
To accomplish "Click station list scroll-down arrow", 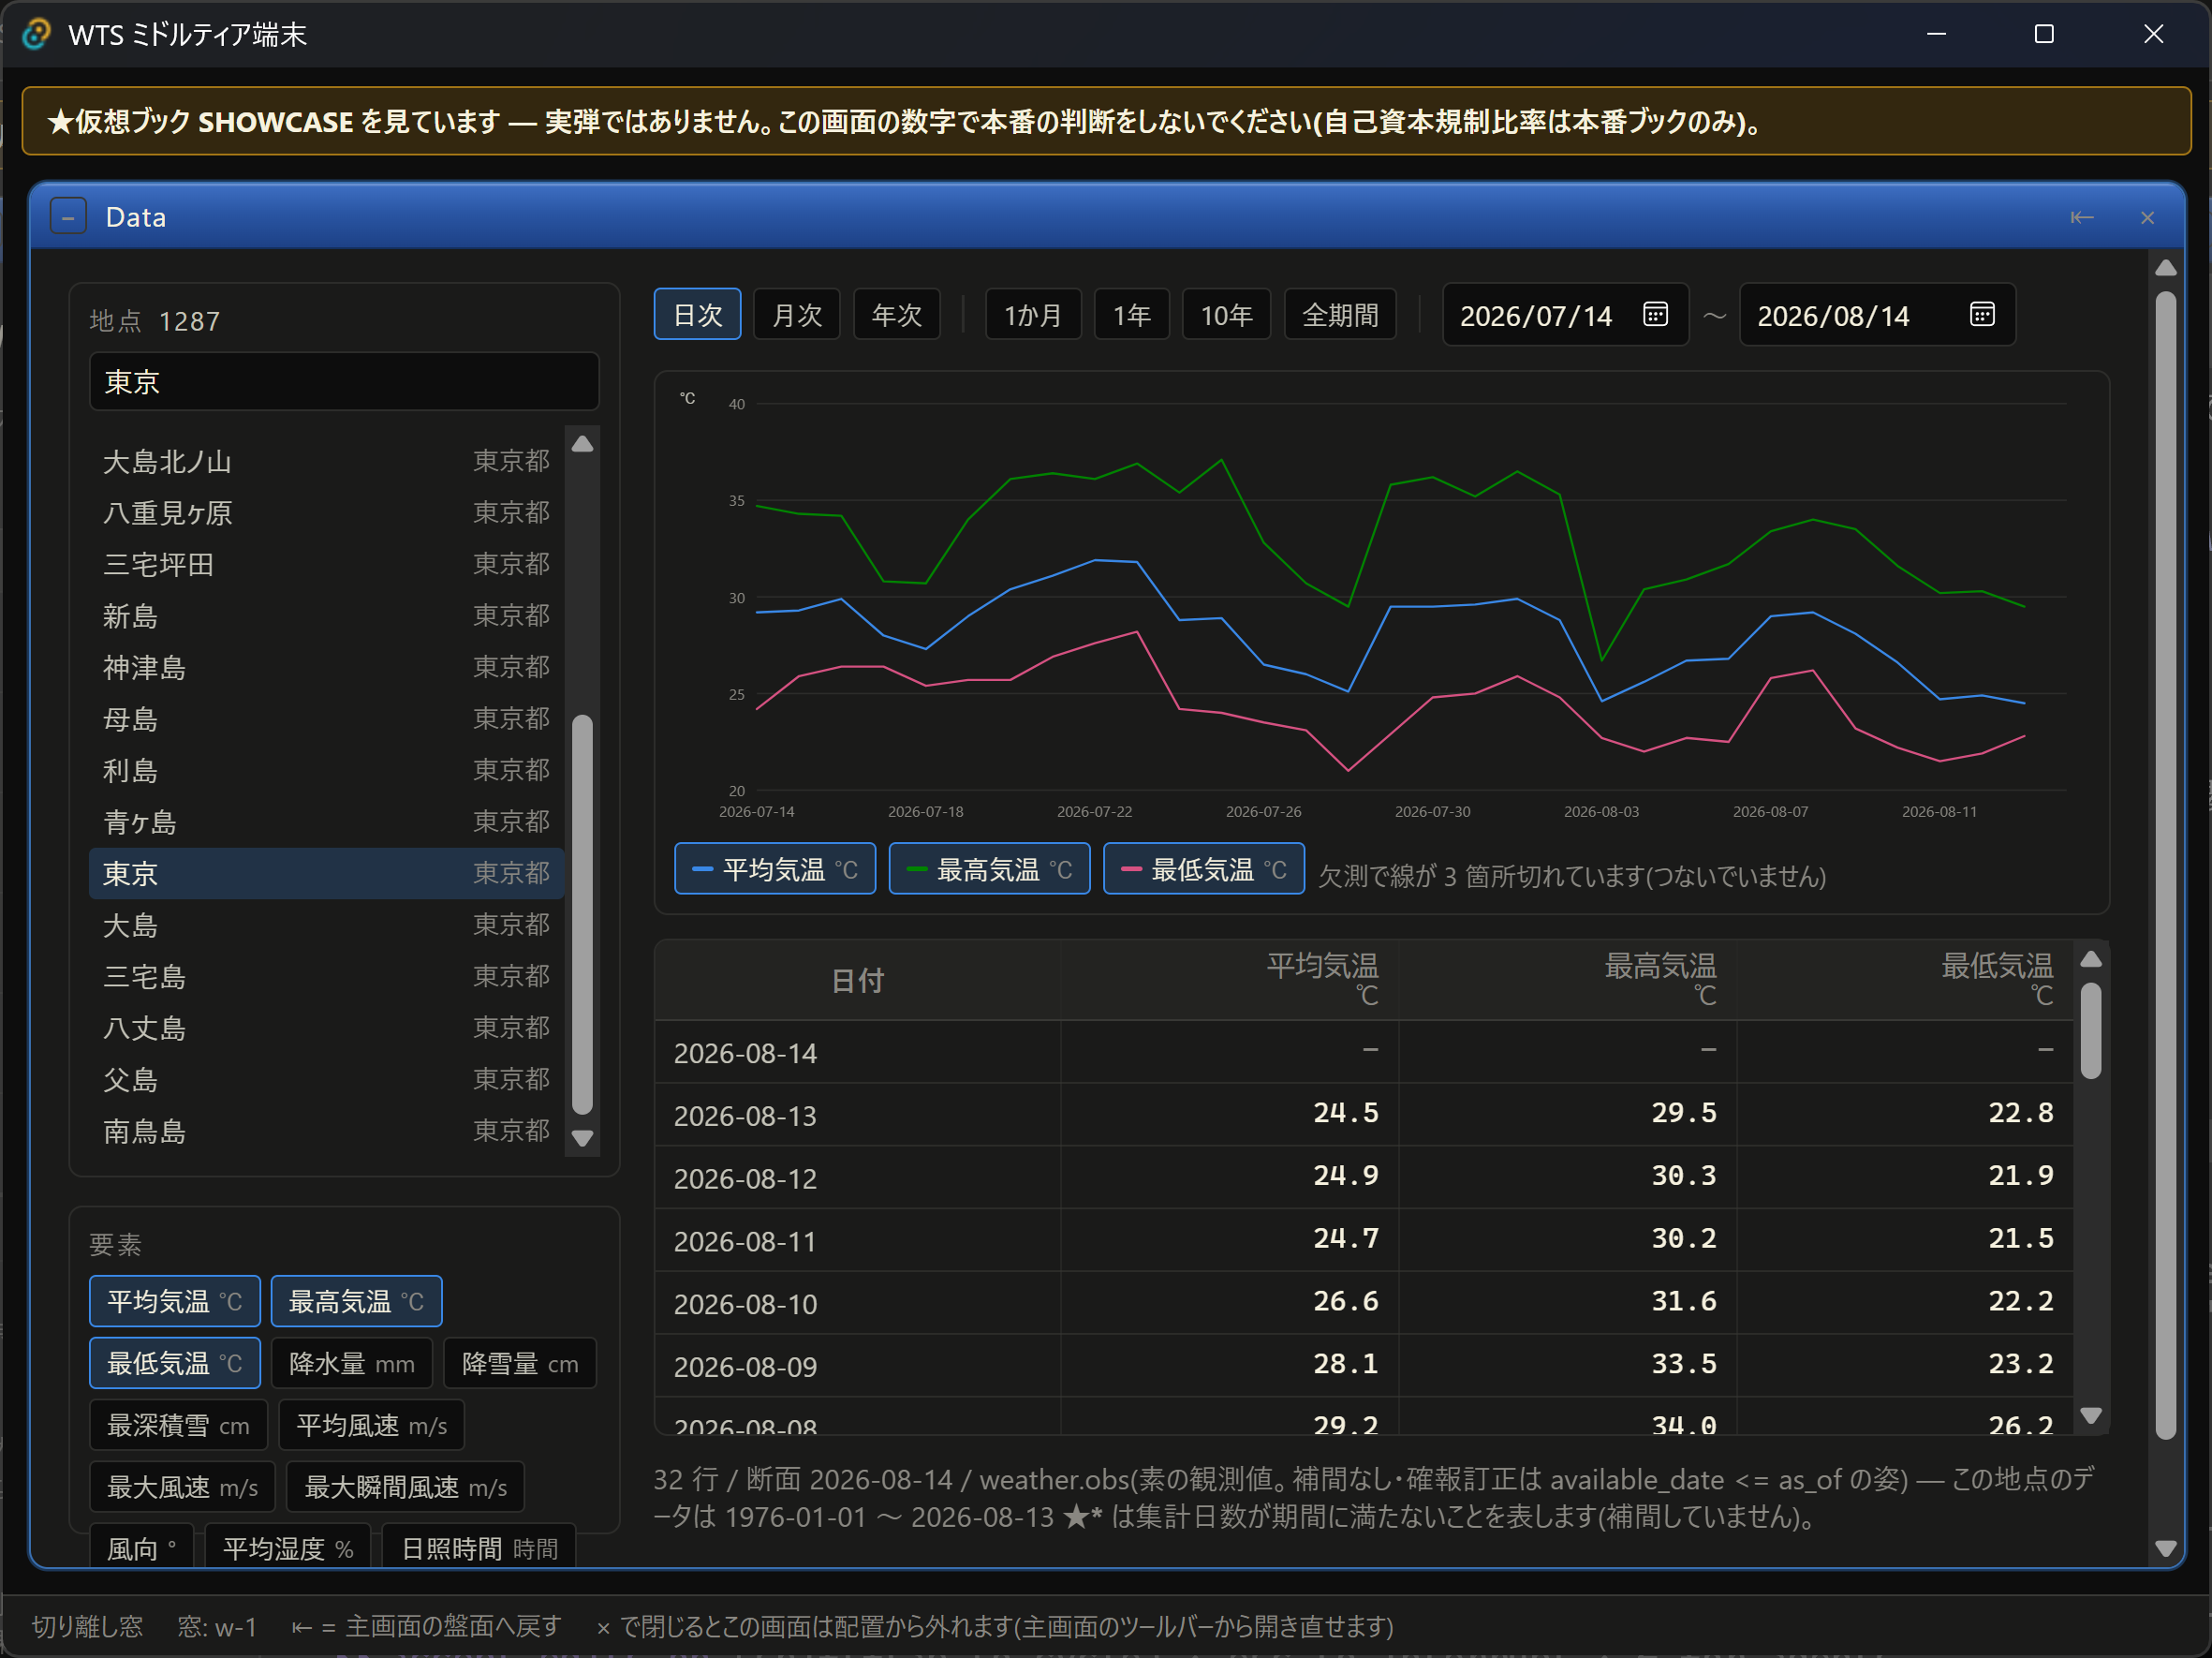I will 582,1138.
